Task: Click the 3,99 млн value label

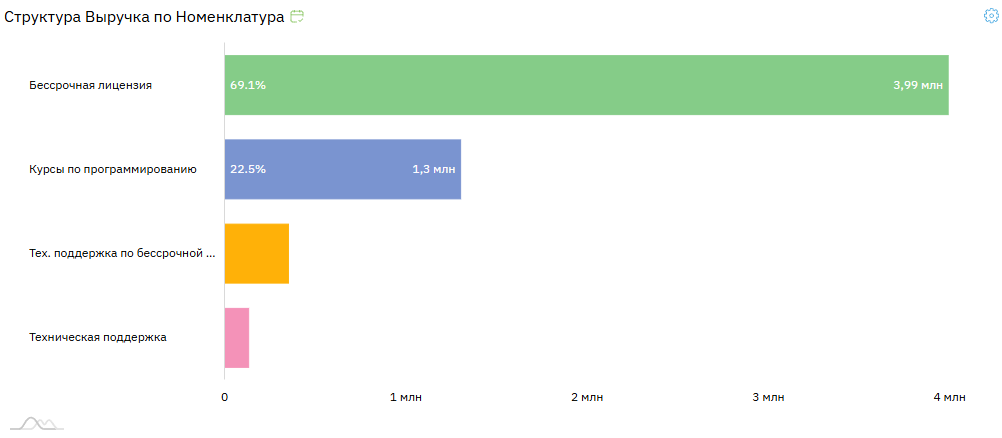Action: coord(918,85)
